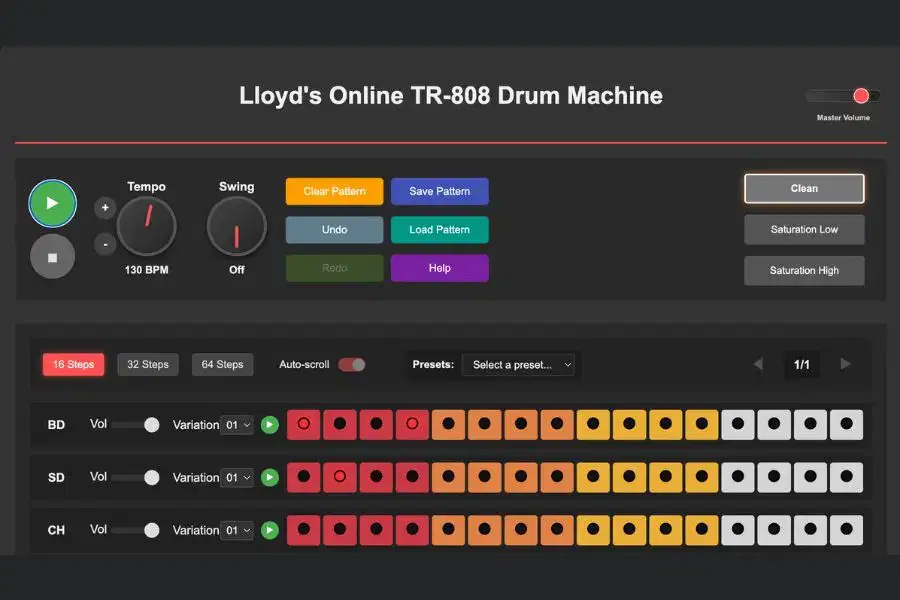Toggle the Auto-scroll switch

coord(351,365)
